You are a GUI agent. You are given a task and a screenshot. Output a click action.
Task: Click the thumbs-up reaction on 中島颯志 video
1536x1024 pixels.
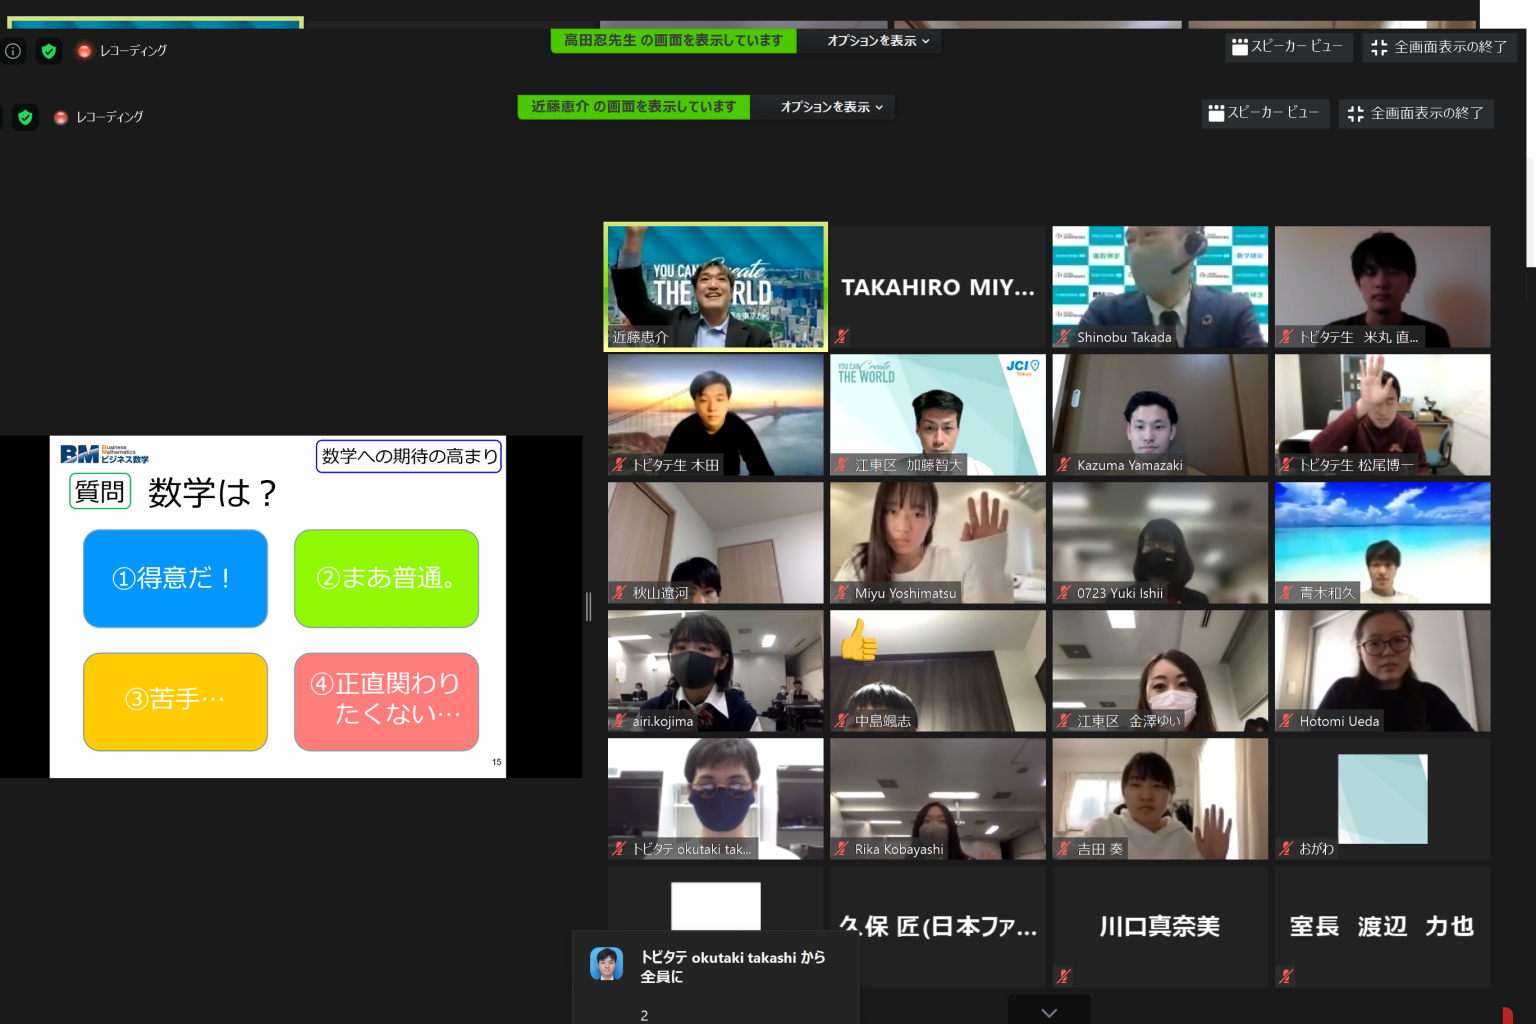(857, 640)
